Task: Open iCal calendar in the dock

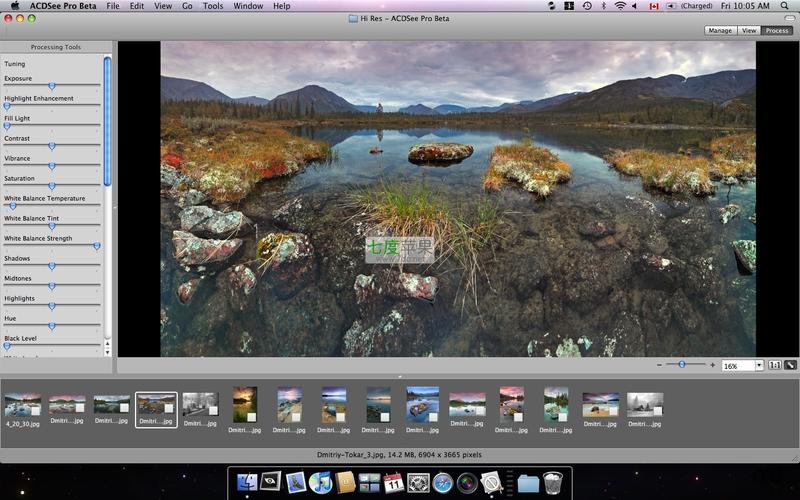Action: coord(393,482)
